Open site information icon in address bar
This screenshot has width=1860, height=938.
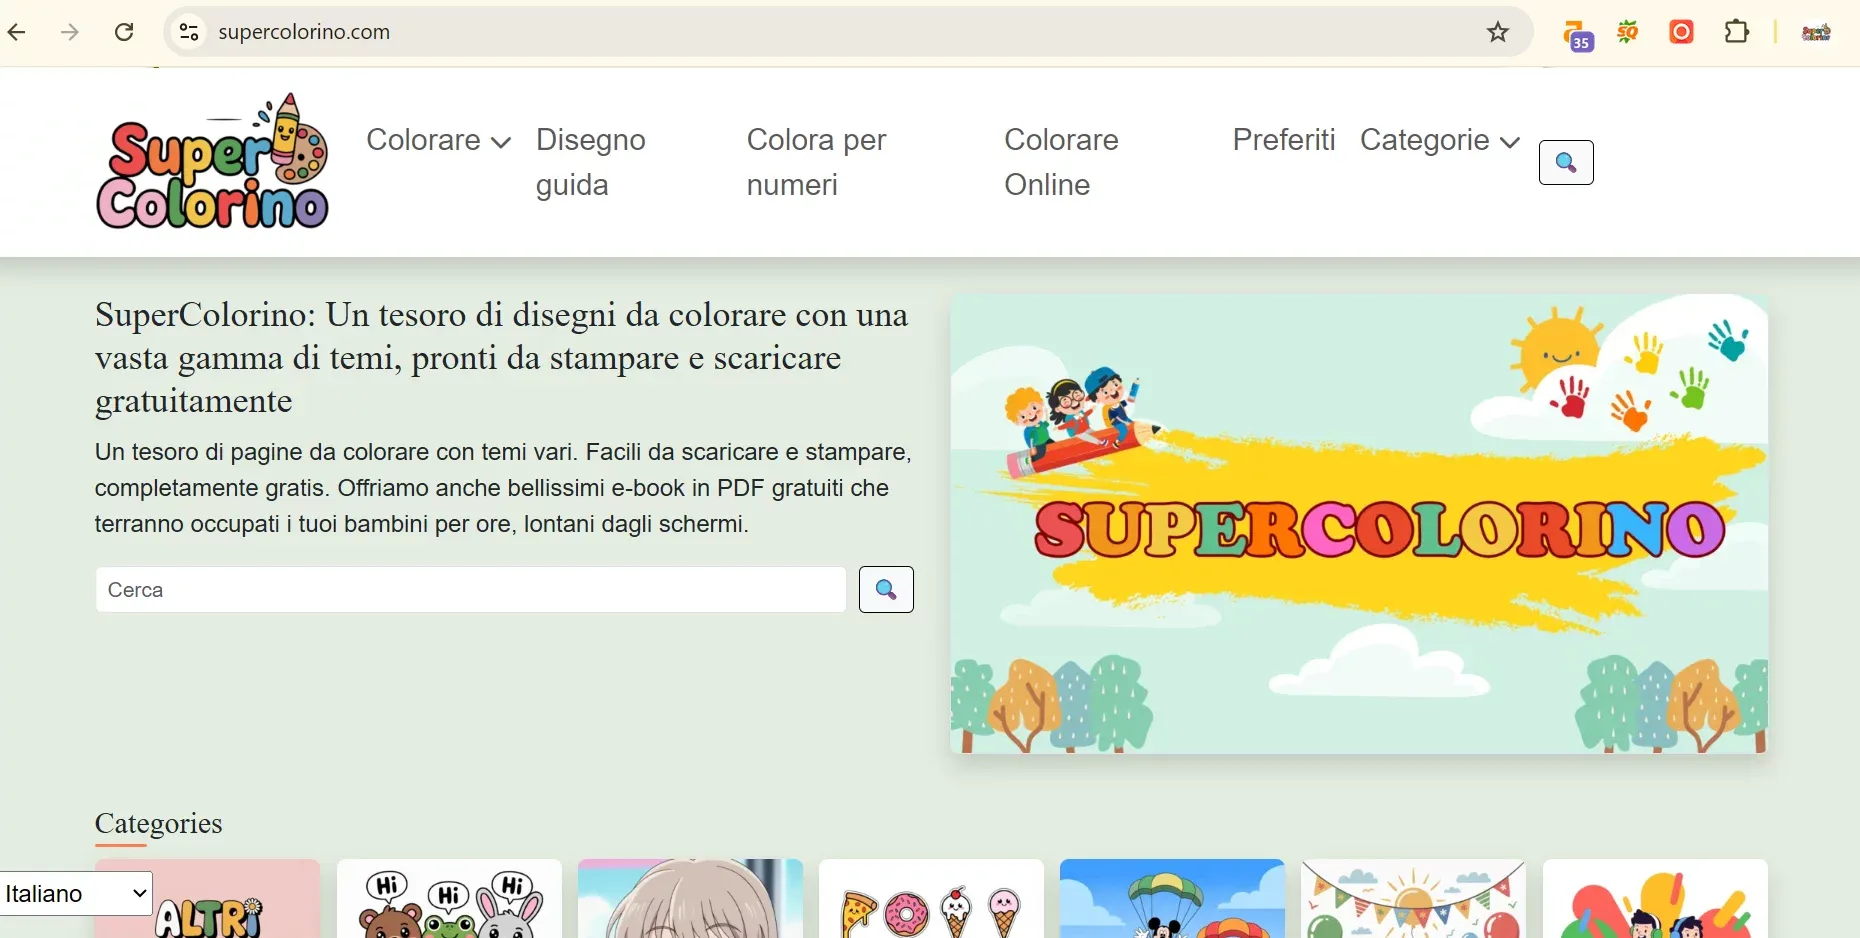tap(189, 32)
